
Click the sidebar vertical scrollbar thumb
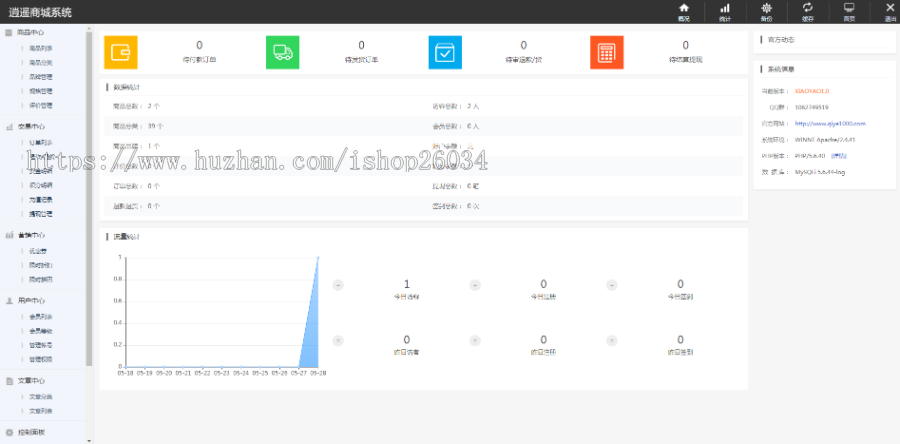coord(89,198)
